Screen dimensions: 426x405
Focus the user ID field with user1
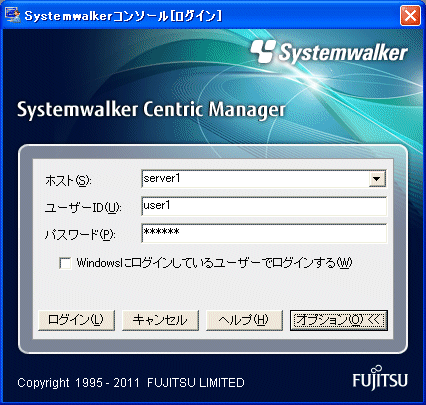[x=264, y=206]
